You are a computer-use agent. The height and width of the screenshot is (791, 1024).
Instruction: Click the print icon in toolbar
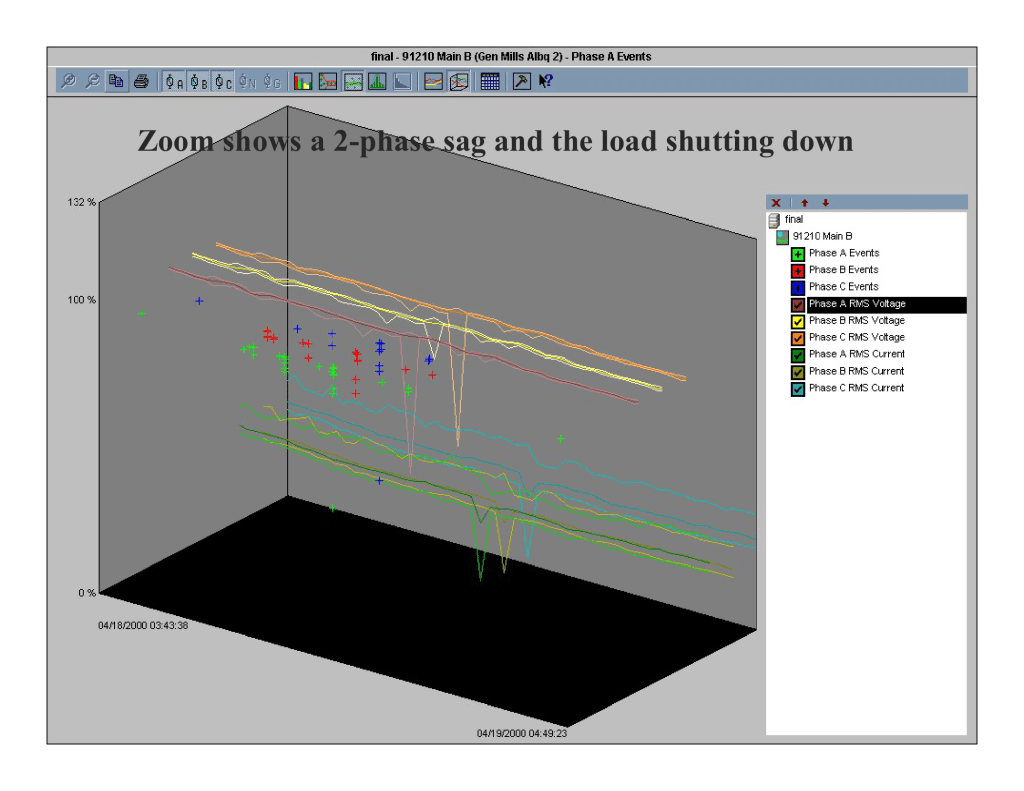[141, 82]
